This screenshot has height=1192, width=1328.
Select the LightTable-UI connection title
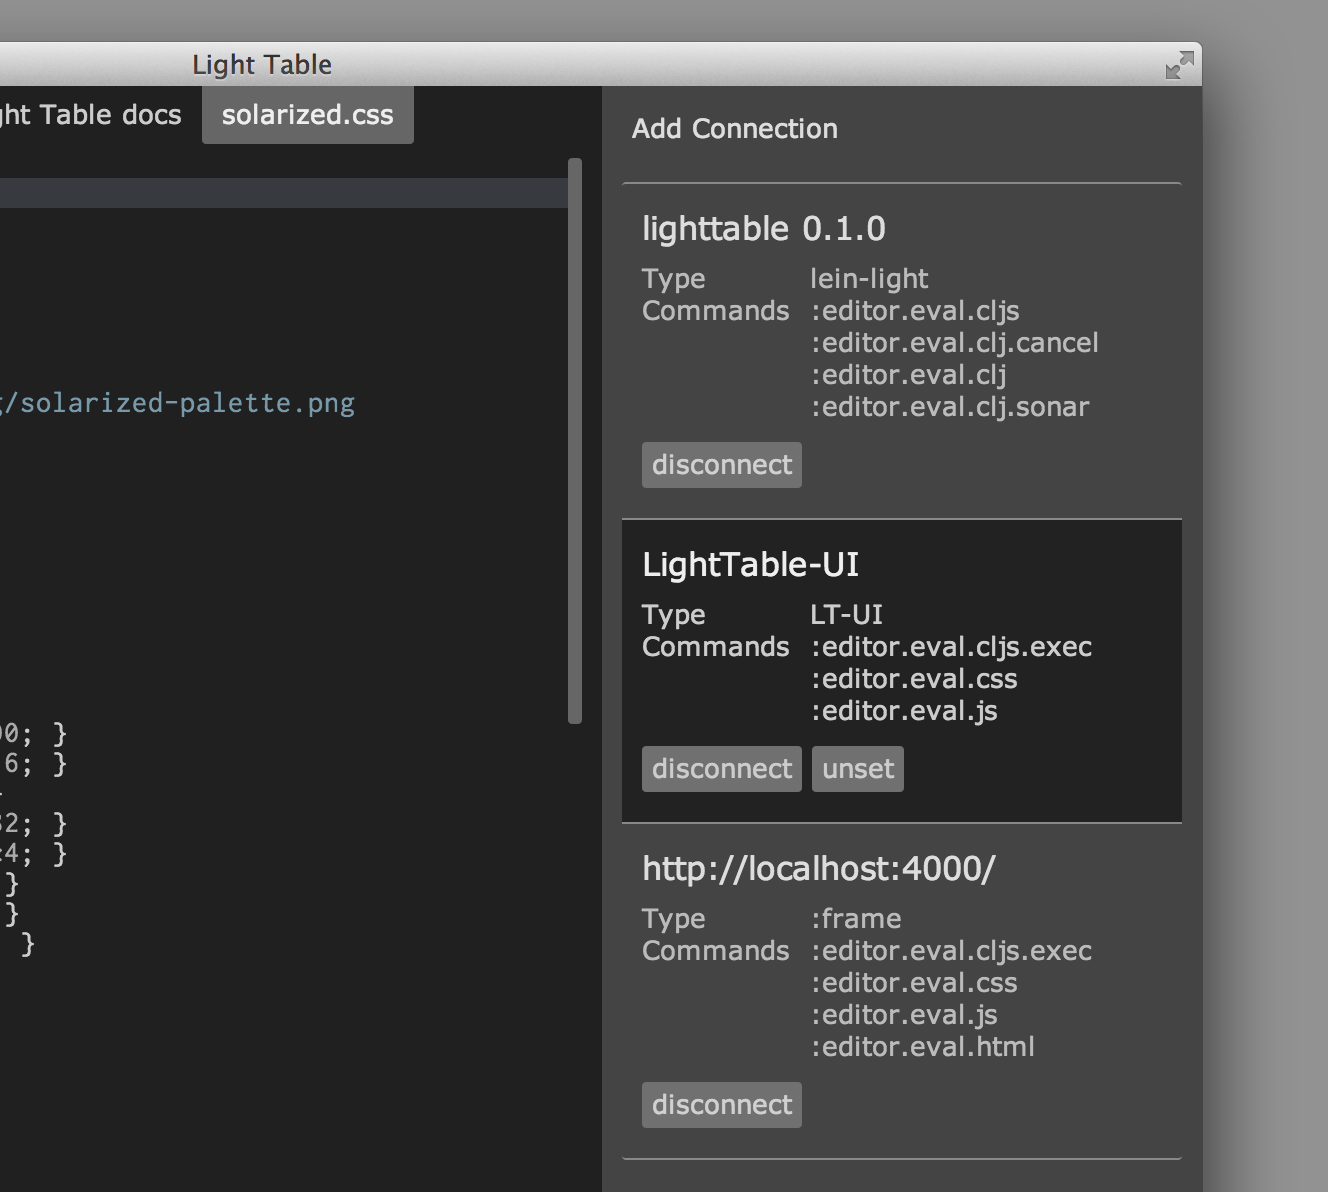(751, 565)
